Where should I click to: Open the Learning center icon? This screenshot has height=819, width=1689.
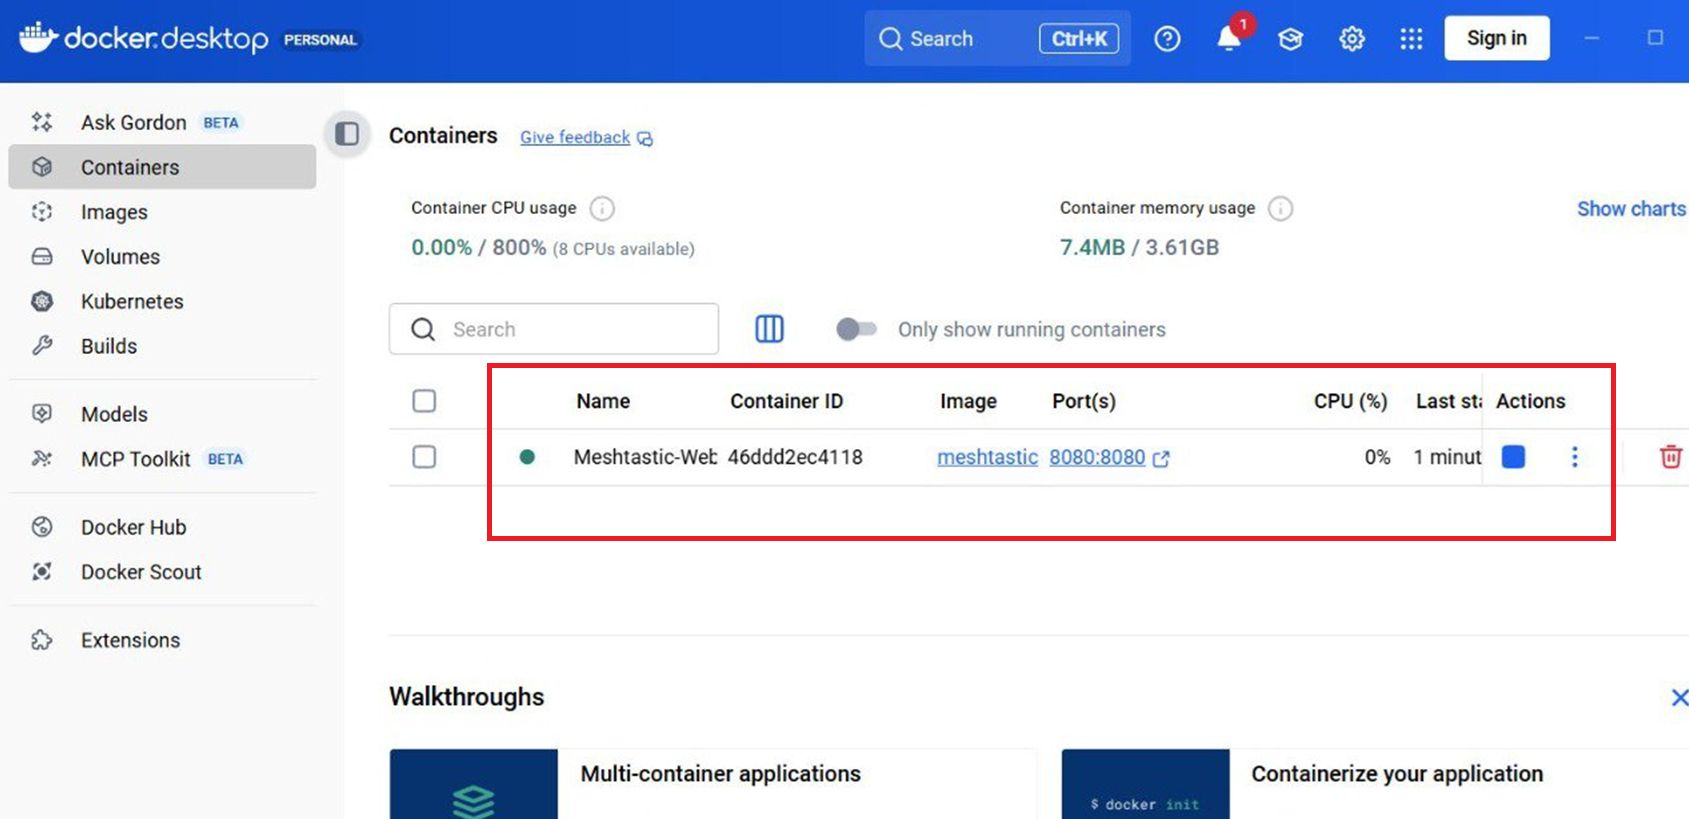(1290, 38)
